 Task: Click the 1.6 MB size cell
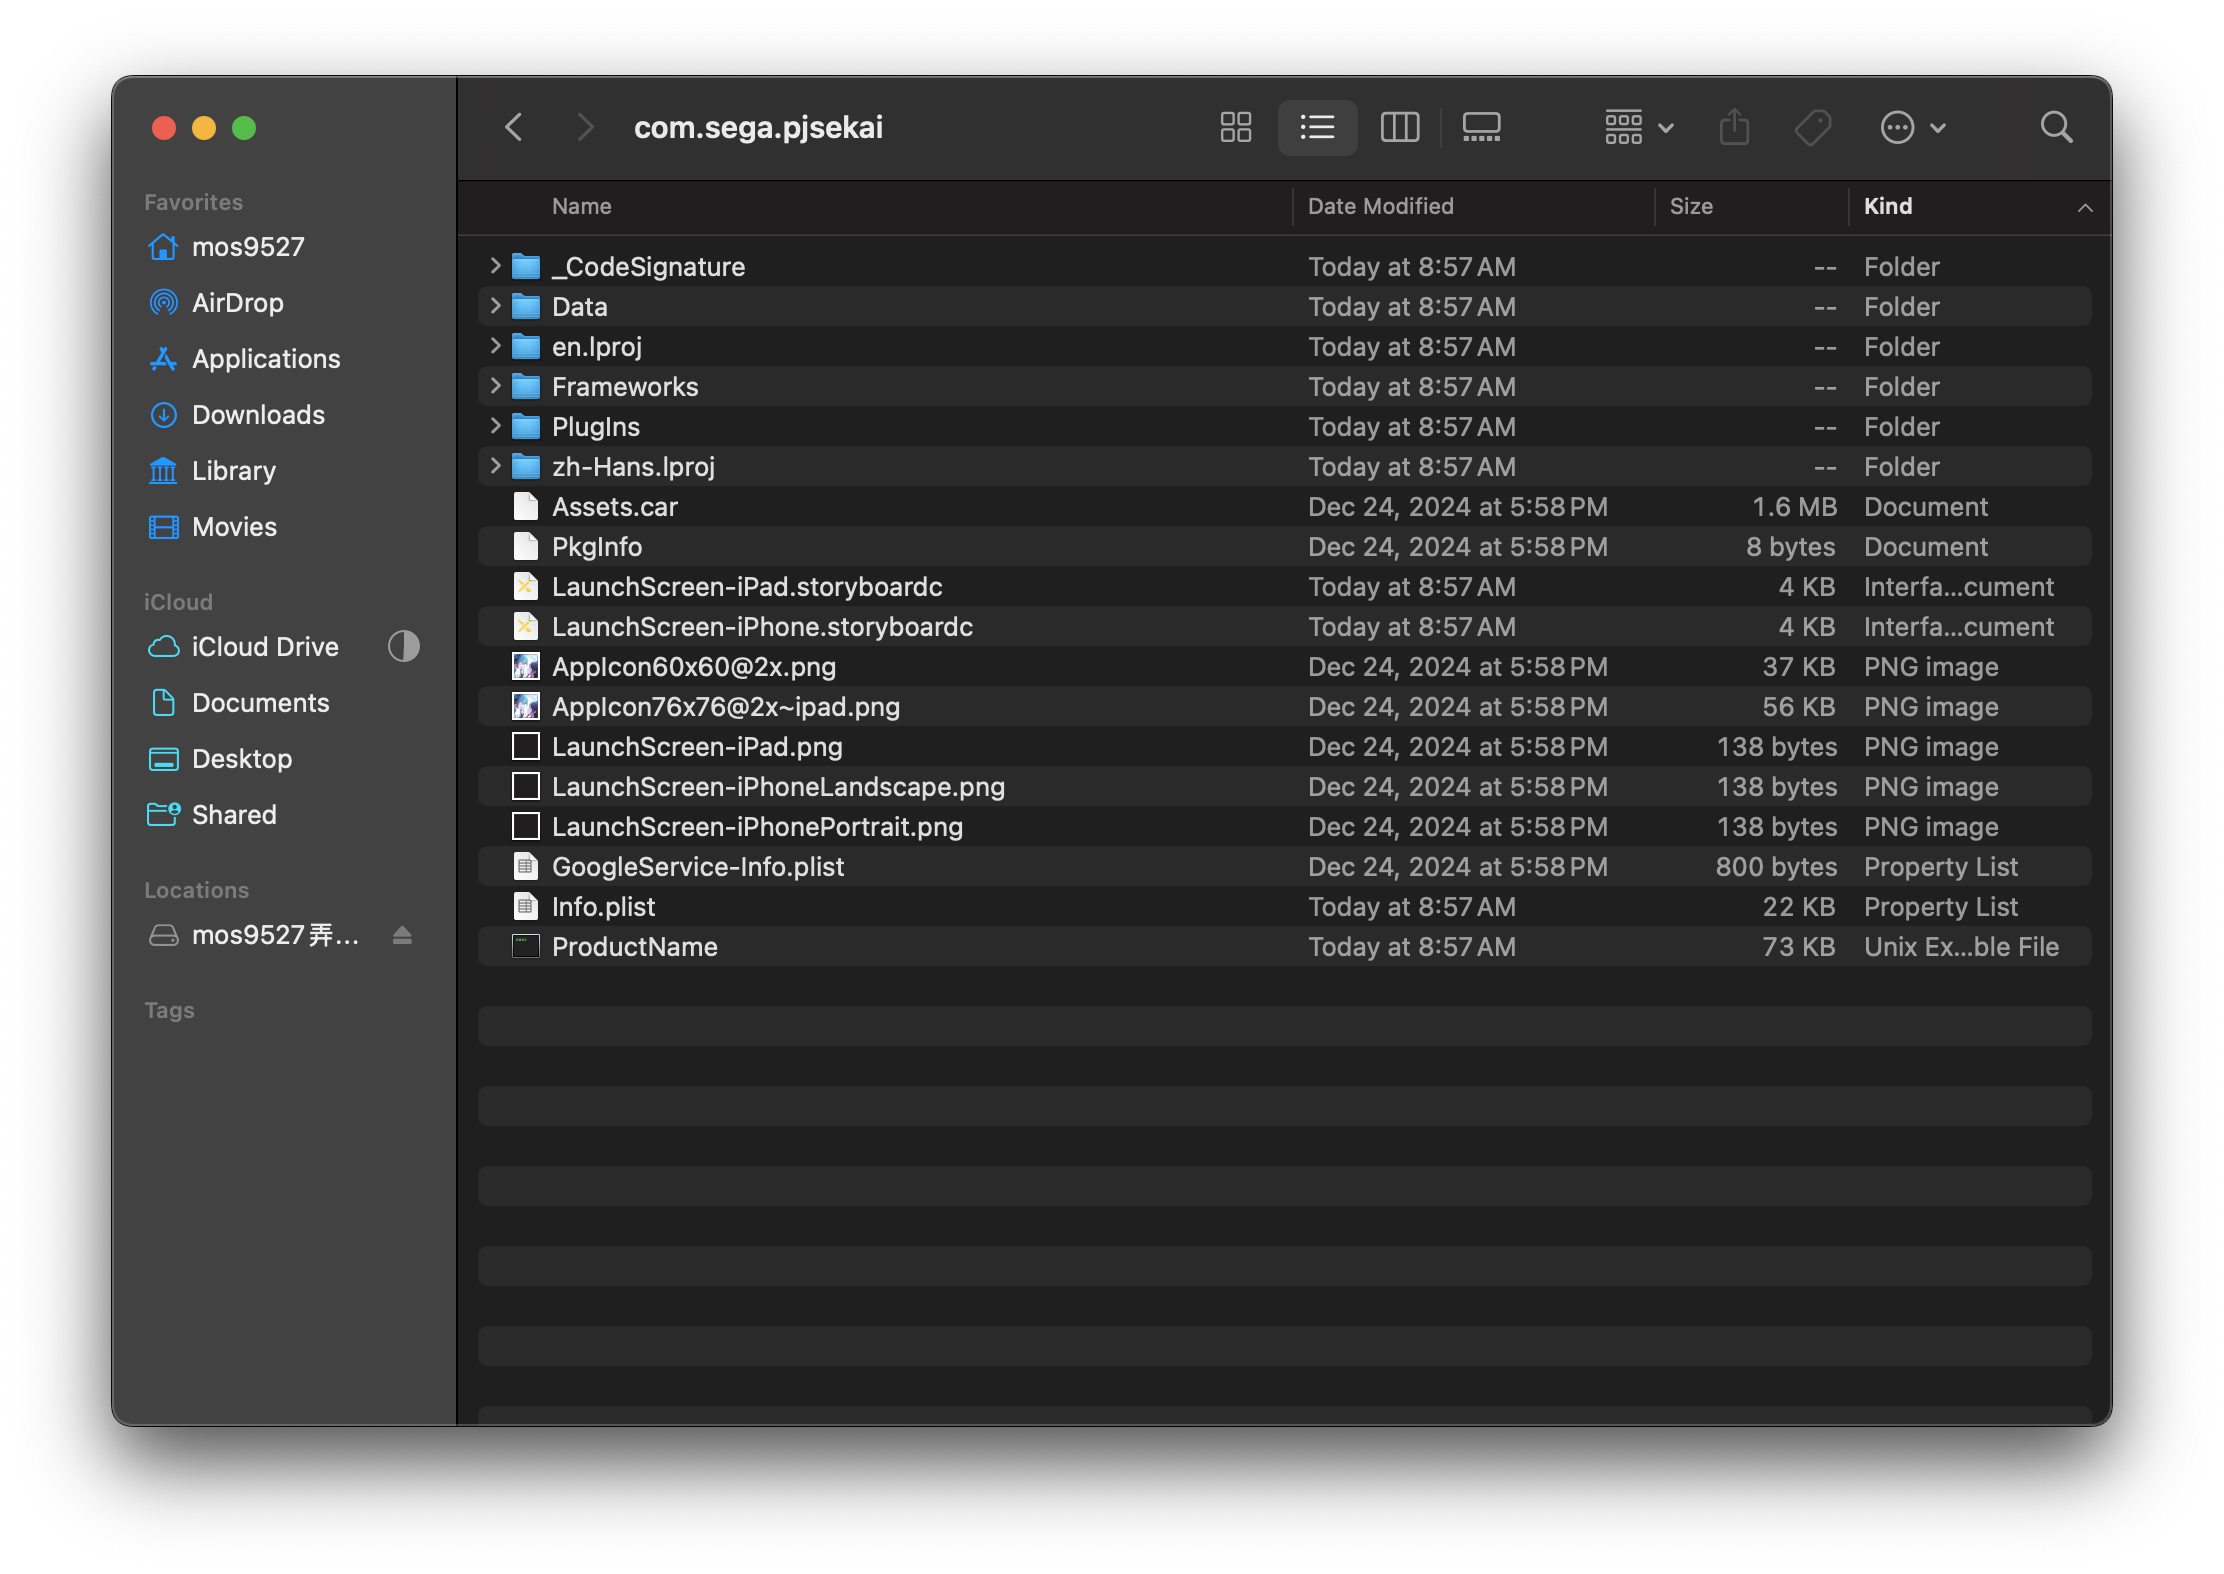coord(1794,507)
